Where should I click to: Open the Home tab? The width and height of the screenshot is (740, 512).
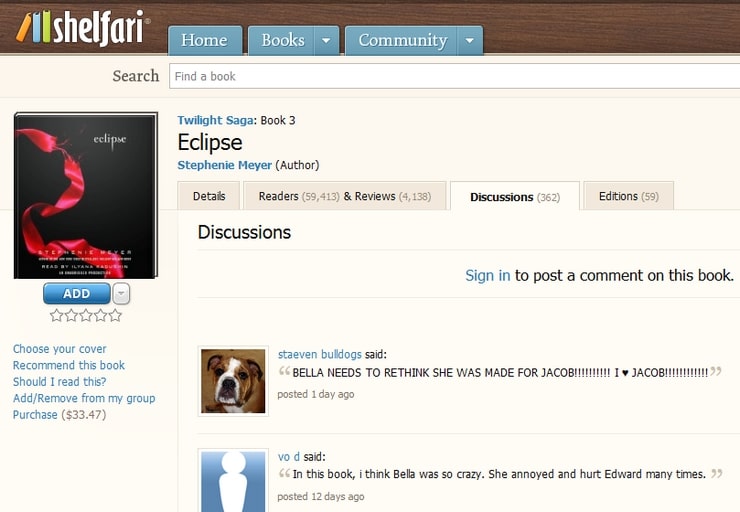pyautogui.click(x=205, y=41)
